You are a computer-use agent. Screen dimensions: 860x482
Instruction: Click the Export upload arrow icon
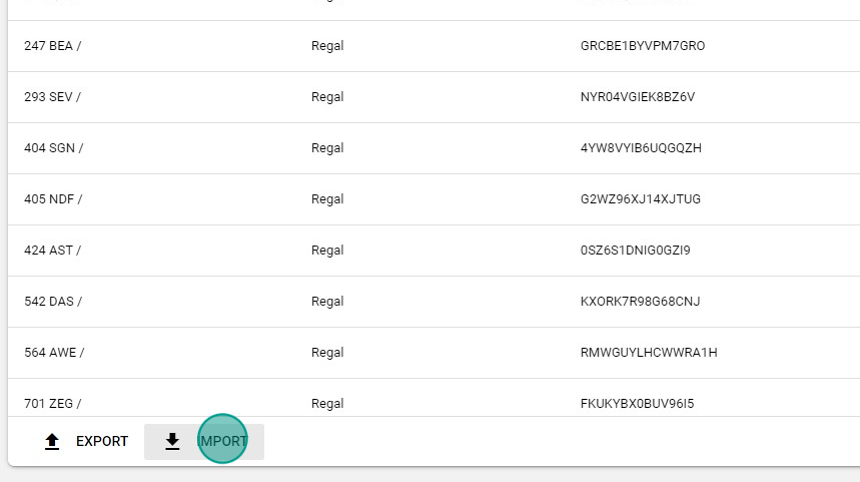tap(52, 441)
